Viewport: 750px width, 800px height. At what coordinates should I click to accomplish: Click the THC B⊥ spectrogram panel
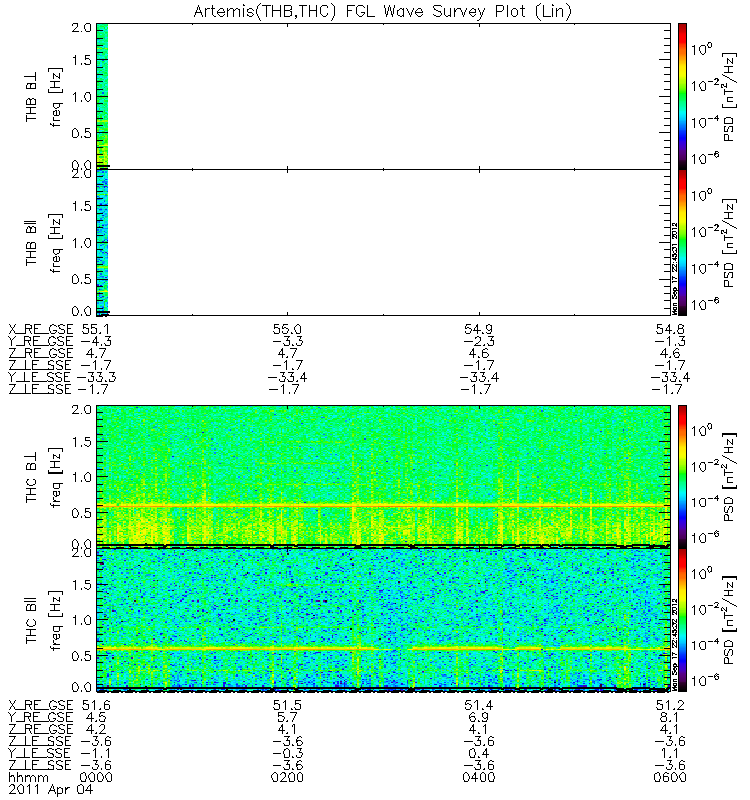click(x=383, y=476)
